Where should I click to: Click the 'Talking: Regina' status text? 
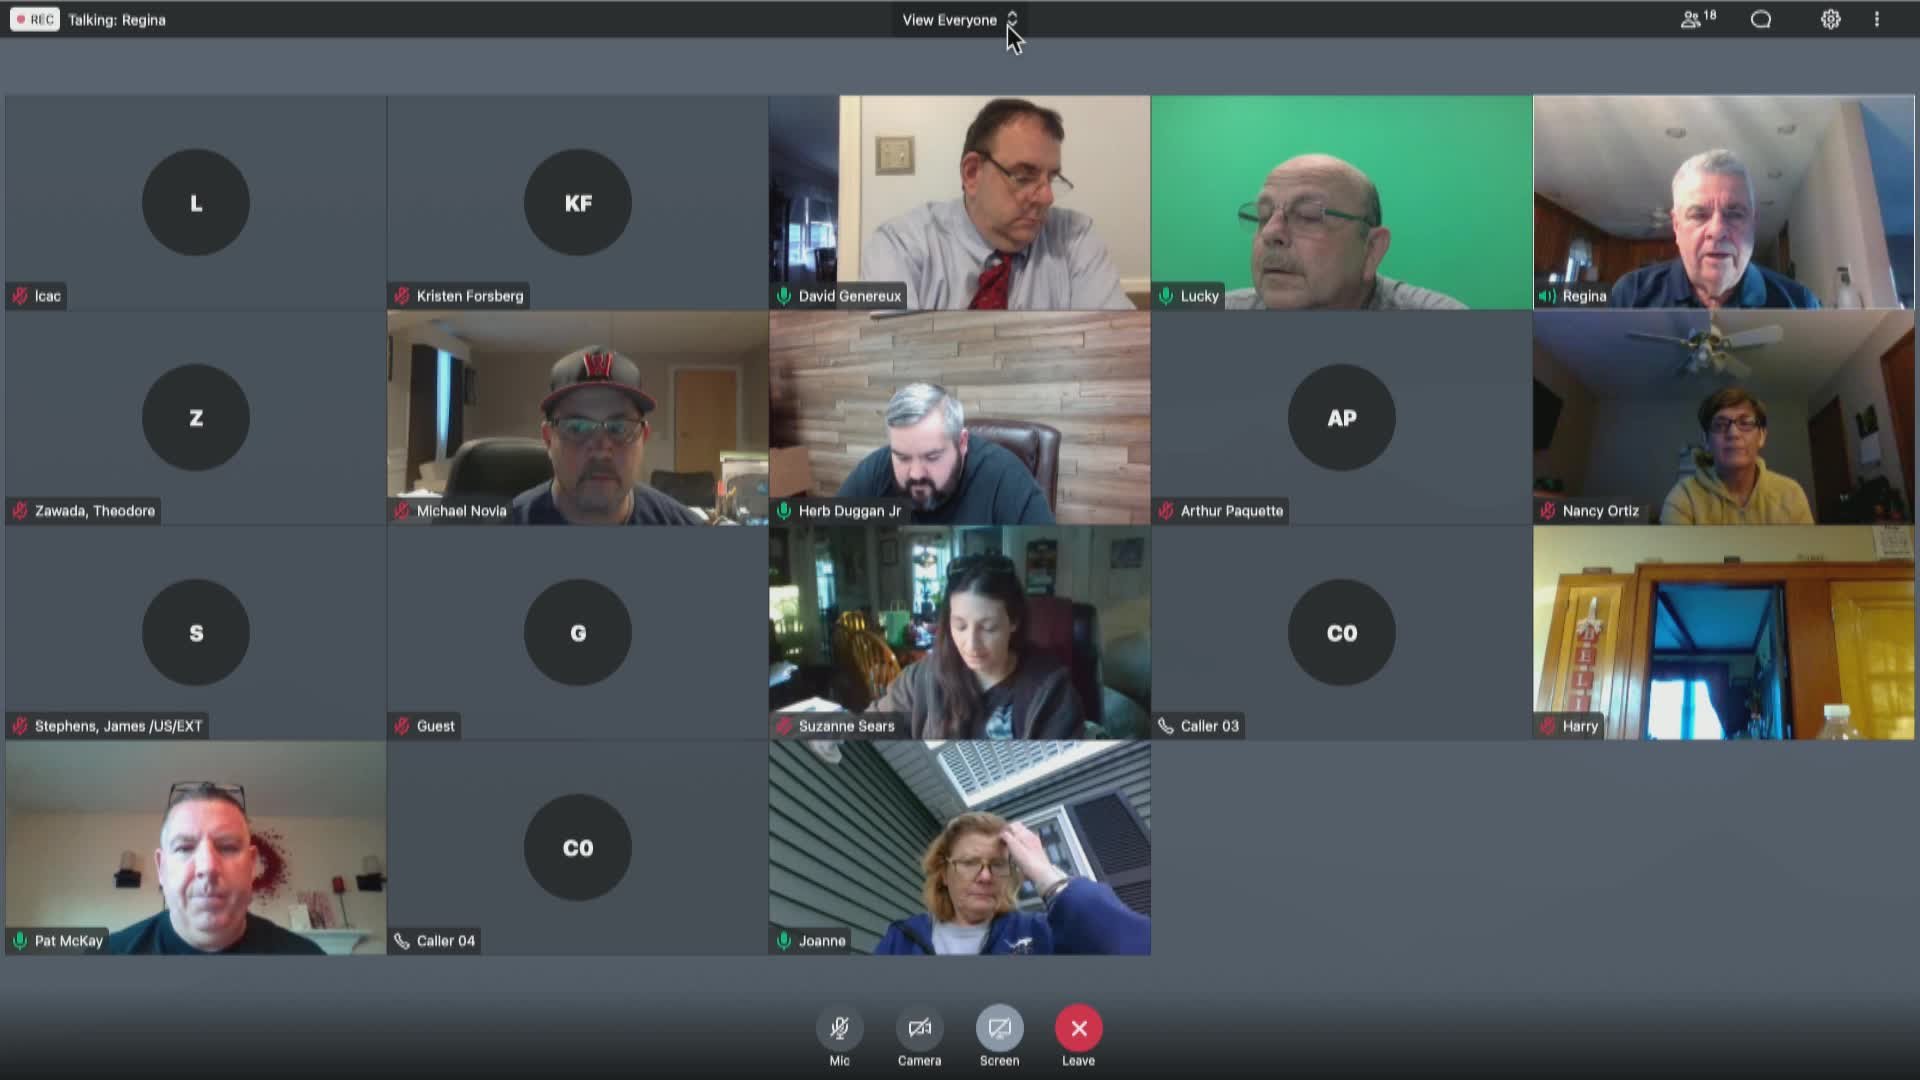[117, 20]
